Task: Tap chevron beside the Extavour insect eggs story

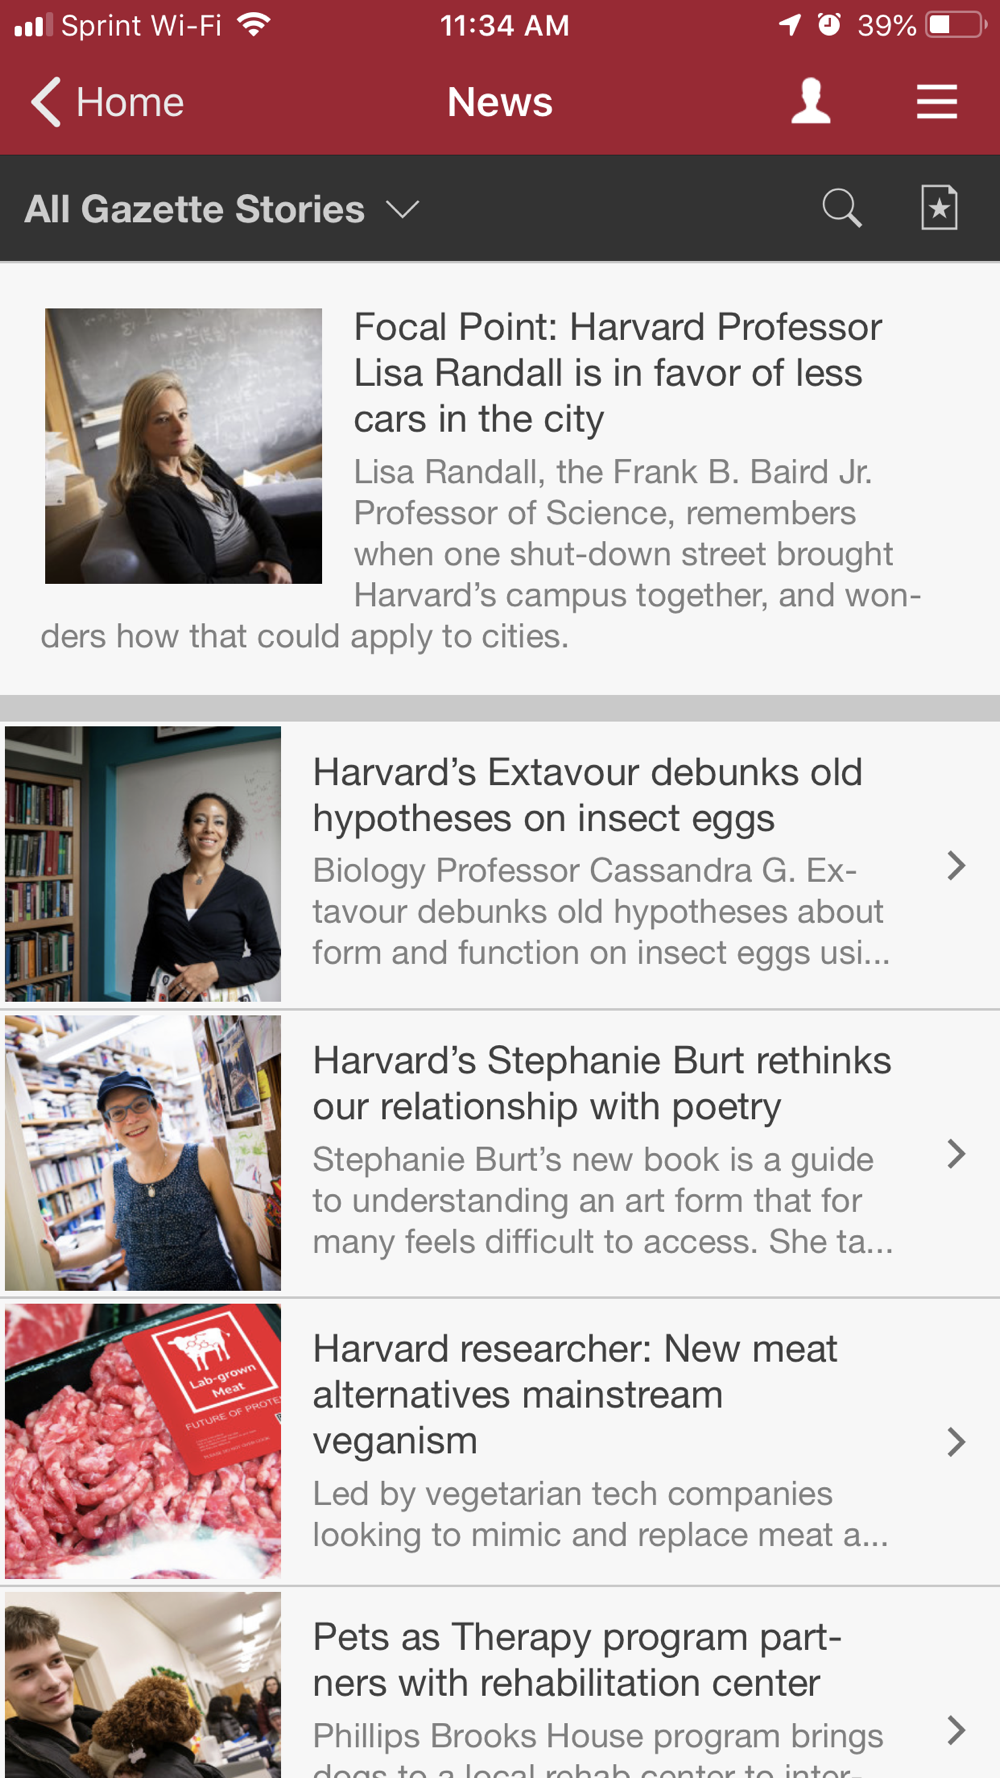Action: 956,865
